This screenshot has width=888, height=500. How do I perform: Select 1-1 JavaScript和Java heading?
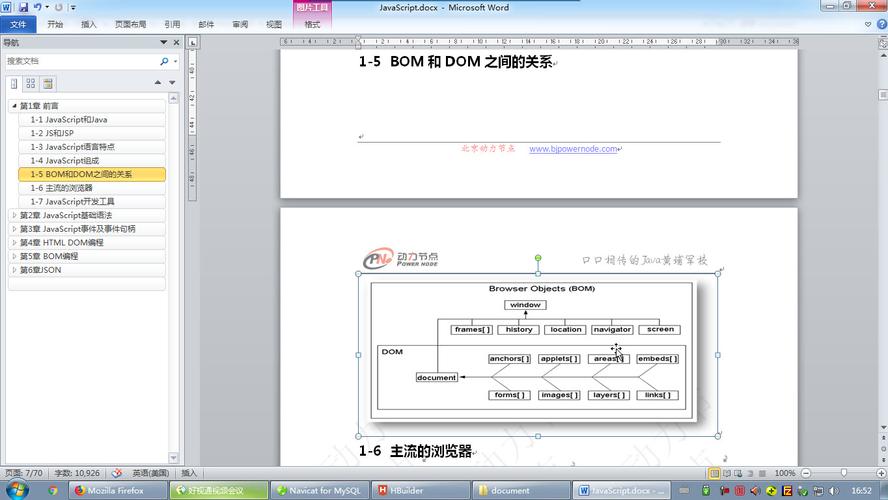pyautogui.click(x=92, y=119)
